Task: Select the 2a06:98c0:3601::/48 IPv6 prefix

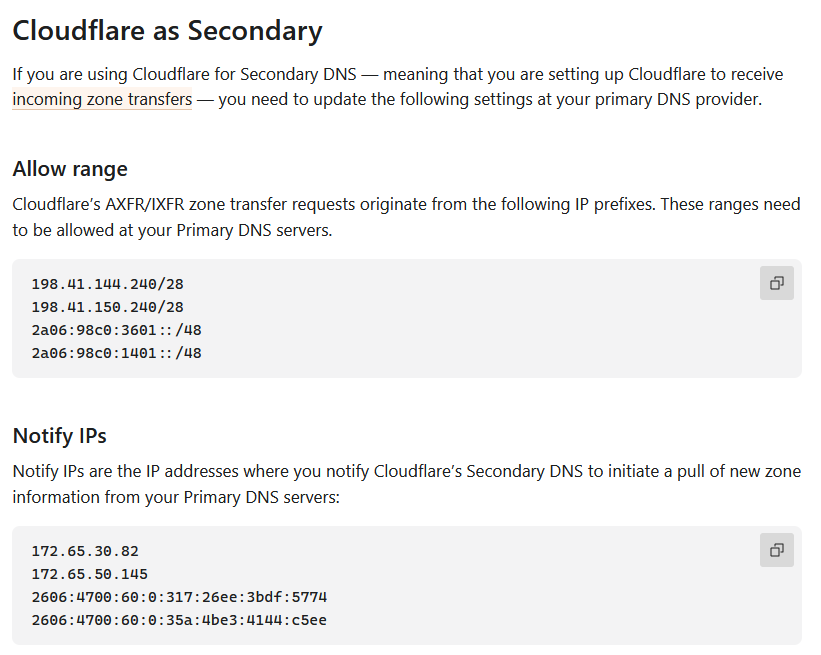Action: pos(116,330)
